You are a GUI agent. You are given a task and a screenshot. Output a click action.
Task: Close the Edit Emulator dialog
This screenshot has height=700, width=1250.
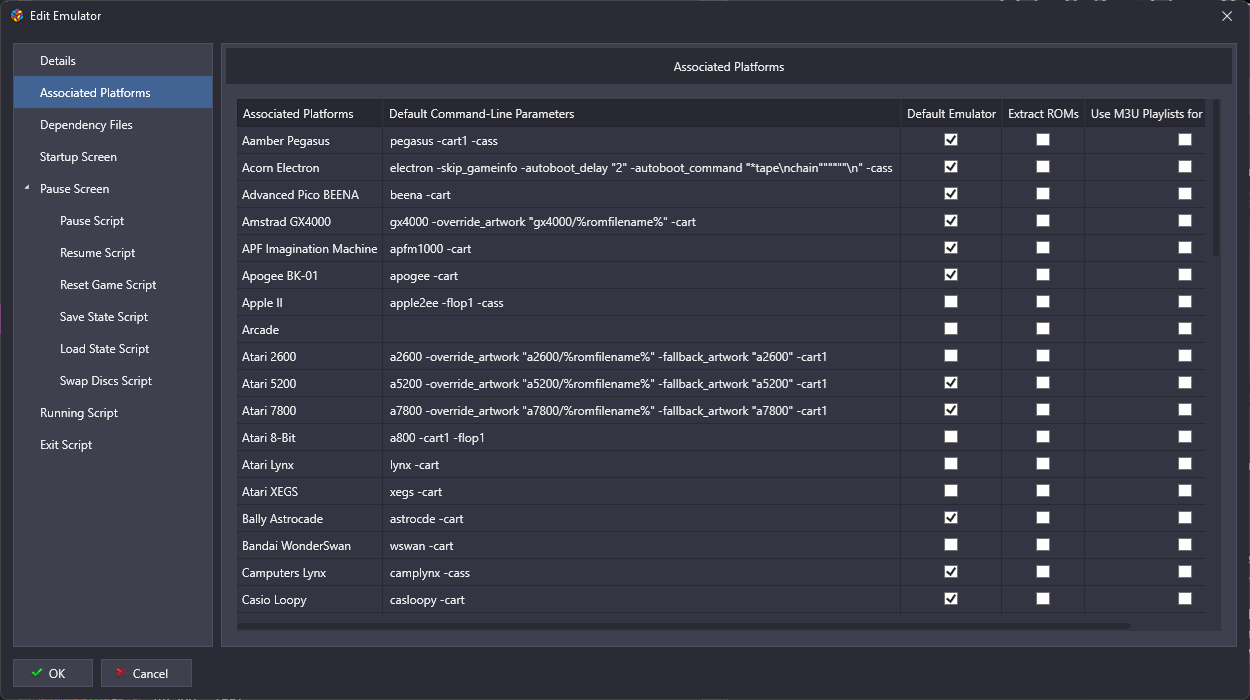(1227, 16)
